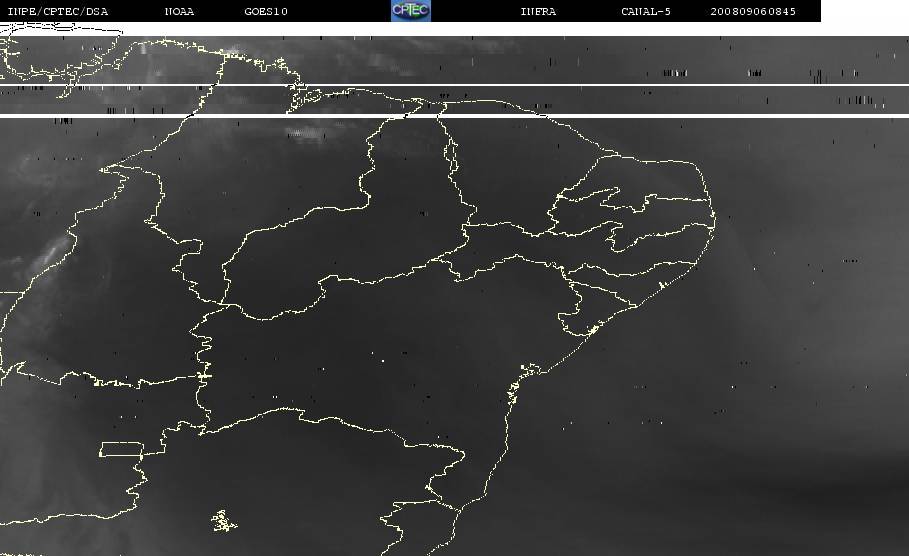Click the blank white area right of timestamp

click(x=864, y=12)
